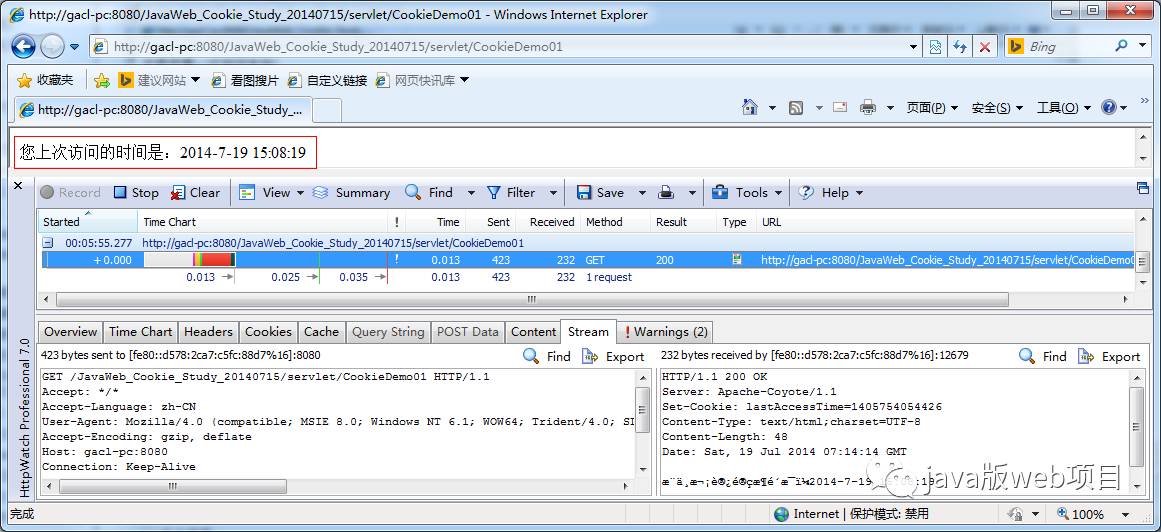The image size is (1161, 532).
Task: Open the 页面(P) menu
Action: pyautogui.click(x=932, y=108)
